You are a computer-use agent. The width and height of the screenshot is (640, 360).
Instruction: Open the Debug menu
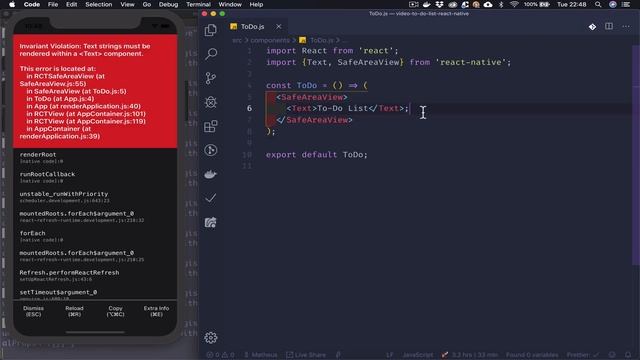pyautogui.click(x=168, y=4)
